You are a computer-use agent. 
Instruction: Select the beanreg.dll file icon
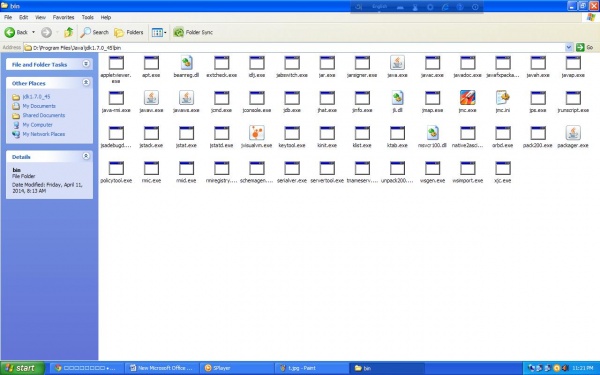point(186,63)
